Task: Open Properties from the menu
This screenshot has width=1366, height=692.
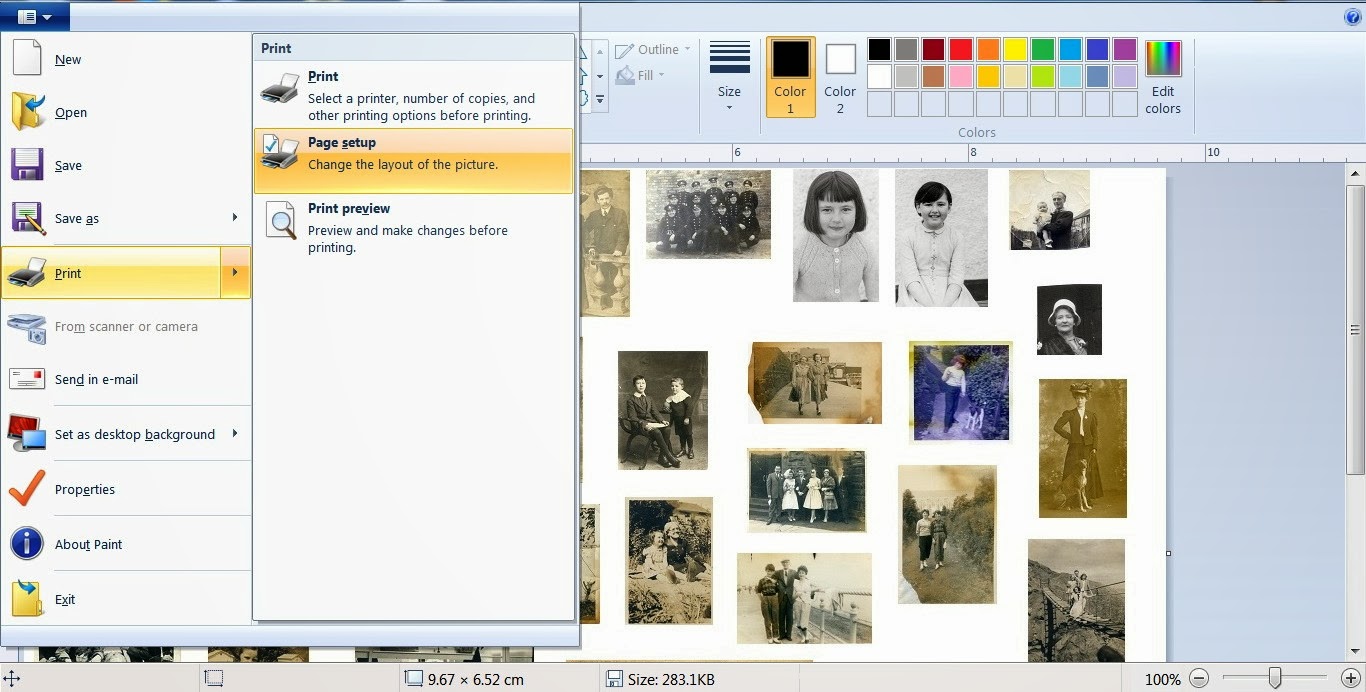Action: coord(126,489)
